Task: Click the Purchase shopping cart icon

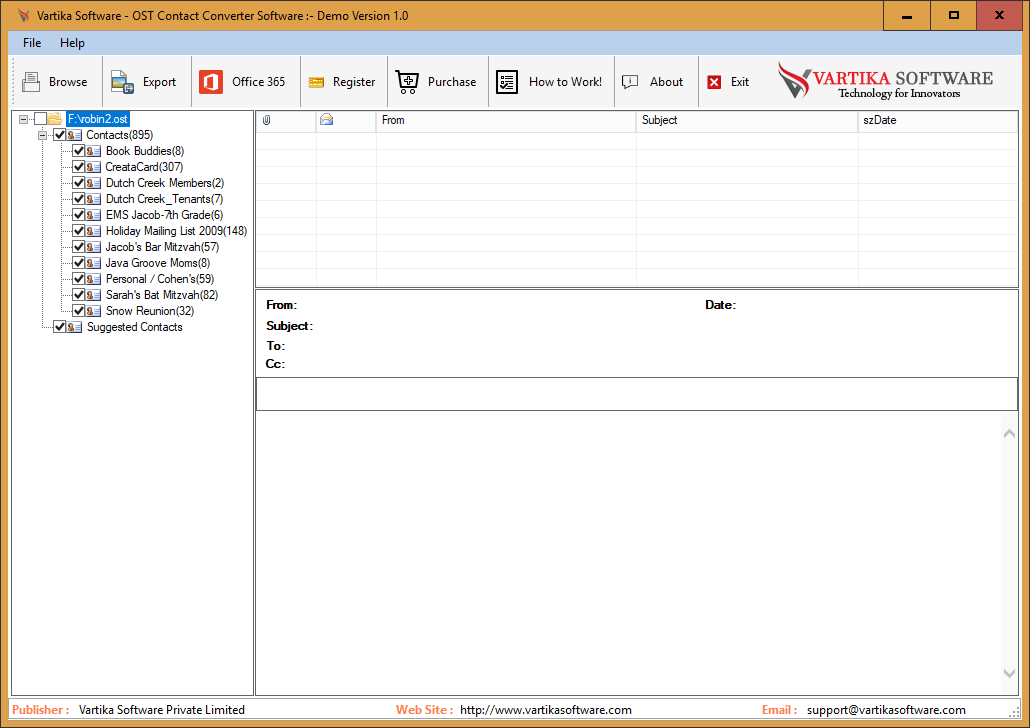Action: (x=407, y=81)
